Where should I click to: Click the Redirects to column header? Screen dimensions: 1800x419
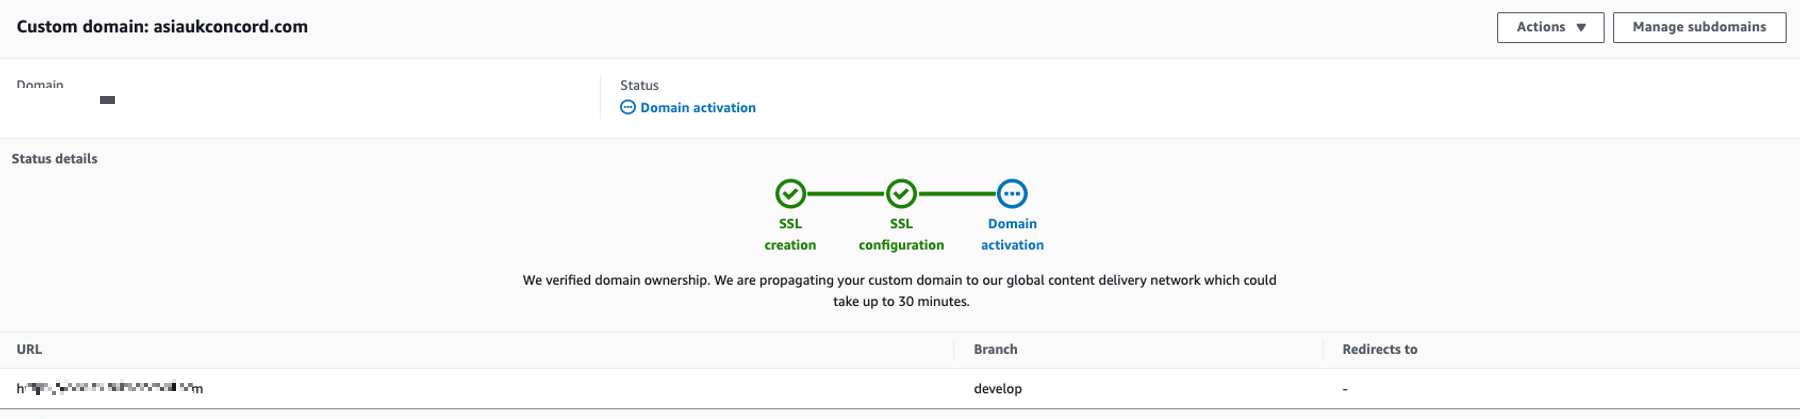1380,349
